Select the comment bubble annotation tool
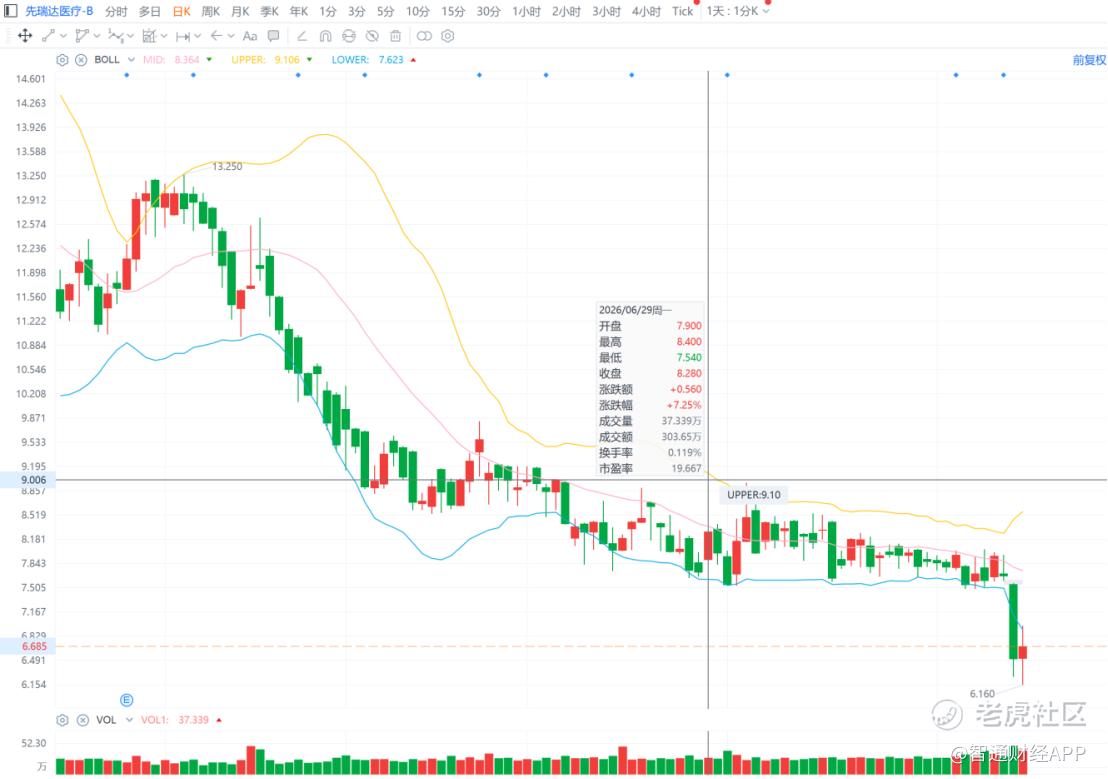This screenshot has width=1108, height=779. 273,35
